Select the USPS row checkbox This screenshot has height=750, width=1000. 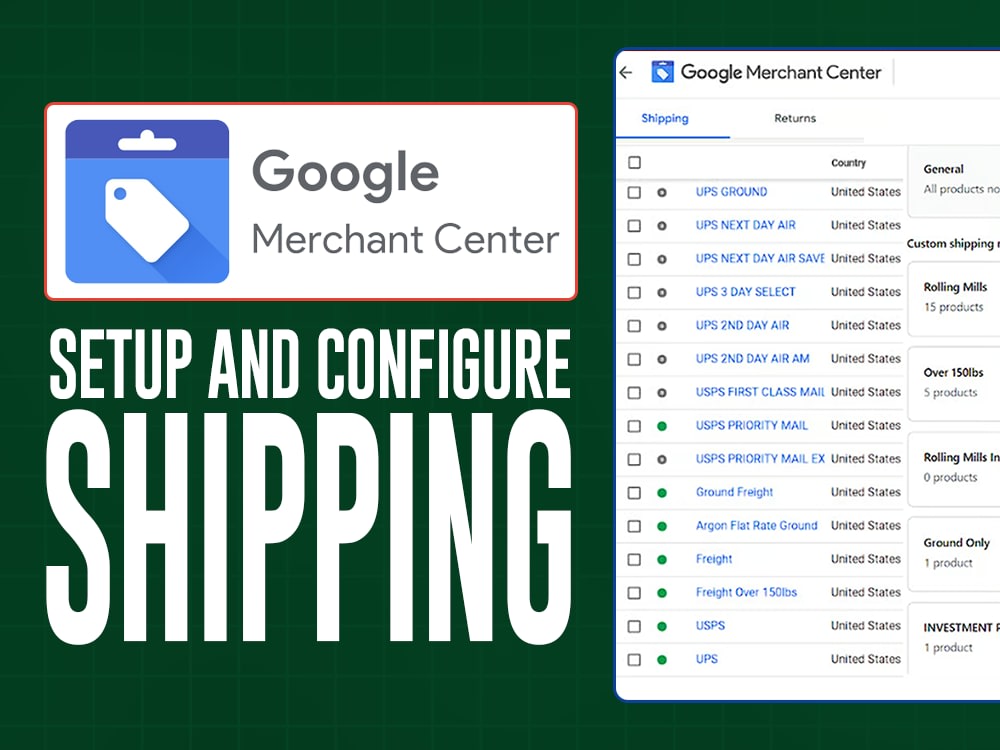point(635,626)
